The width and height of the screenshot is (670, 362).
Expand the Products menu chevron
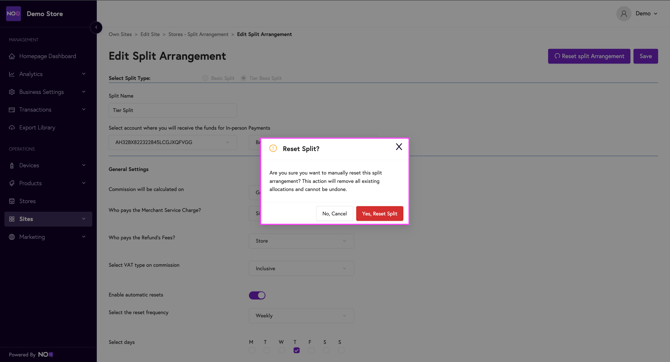(x=83, y=183)
